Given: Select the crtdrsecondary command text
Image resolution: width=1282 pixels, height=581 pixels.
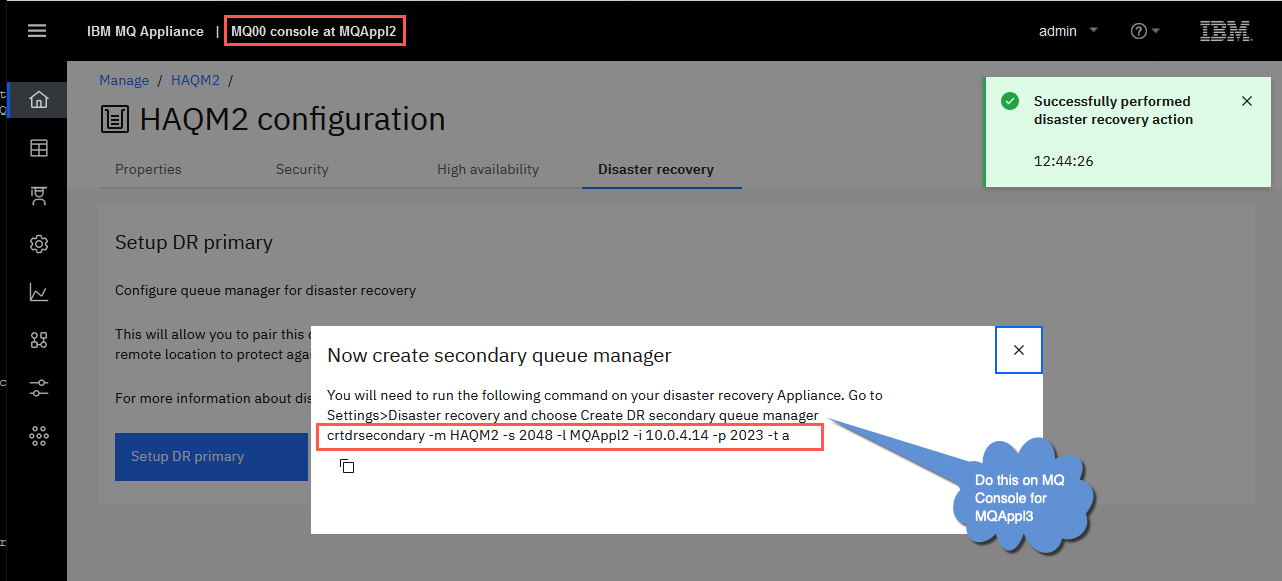Looking at the screenshot, I should (x=558, y=437).
